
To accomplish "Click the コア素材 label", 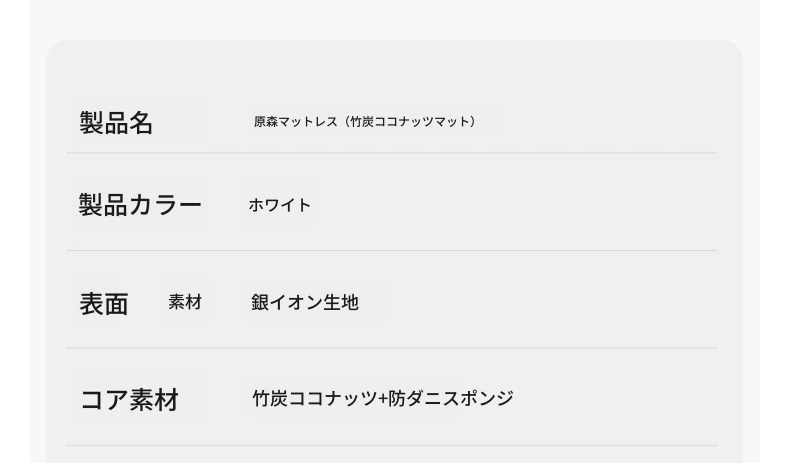I will 129,400.
